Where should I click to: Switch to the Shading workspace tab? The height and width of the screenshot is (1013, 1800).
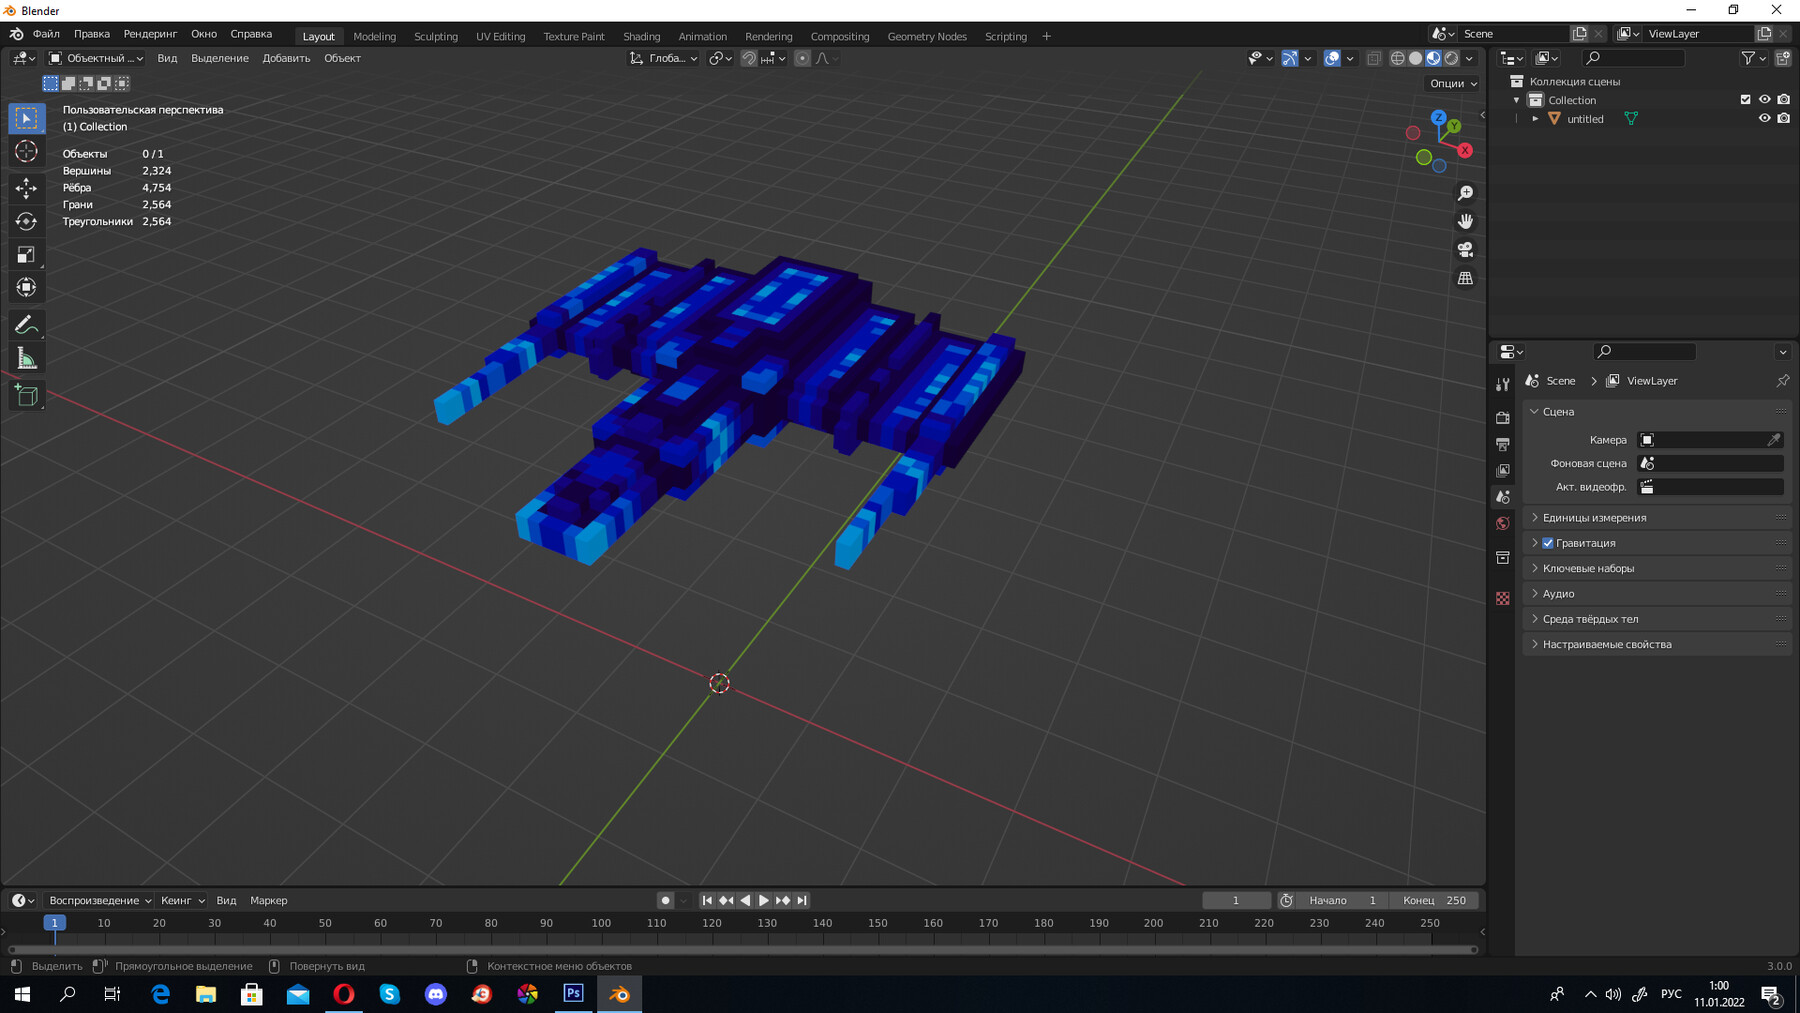[642, 36]
